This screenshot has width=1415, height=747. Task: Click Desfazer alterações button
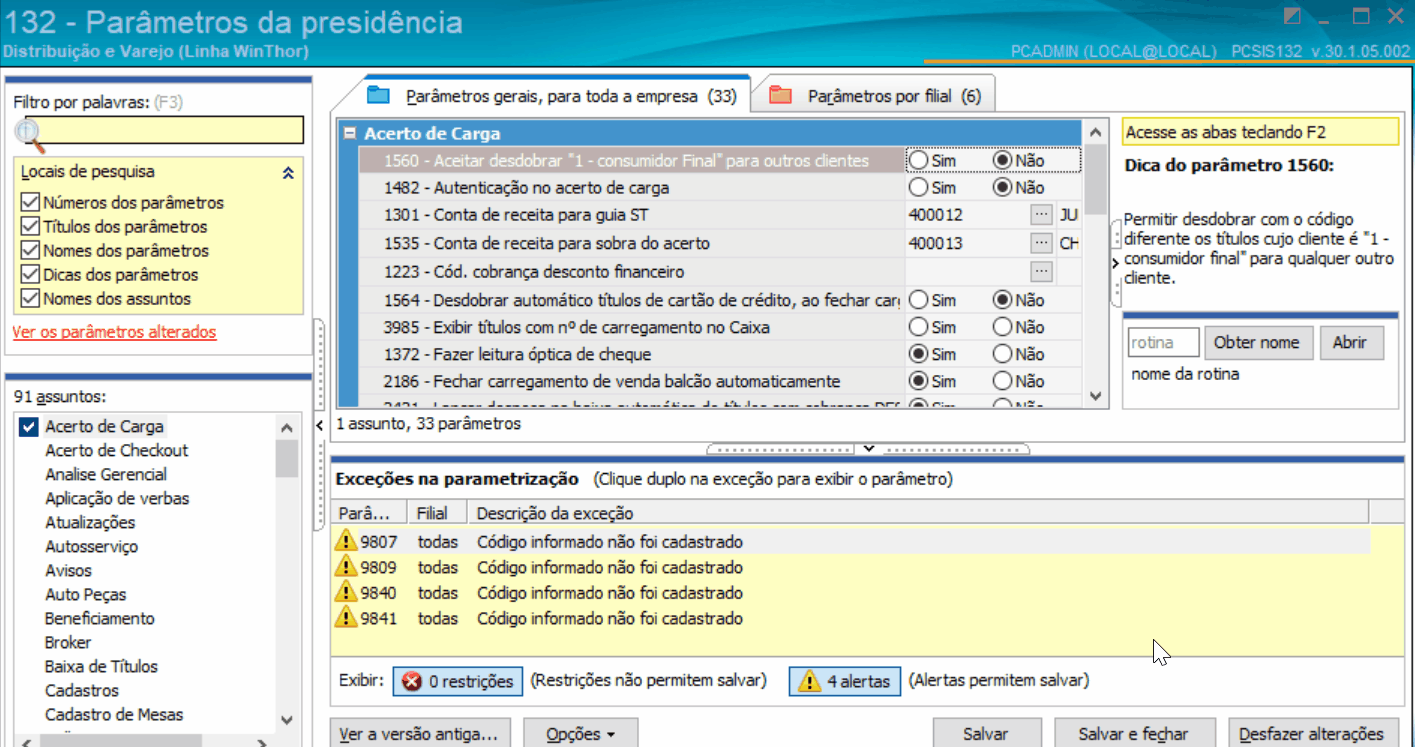1312,733
